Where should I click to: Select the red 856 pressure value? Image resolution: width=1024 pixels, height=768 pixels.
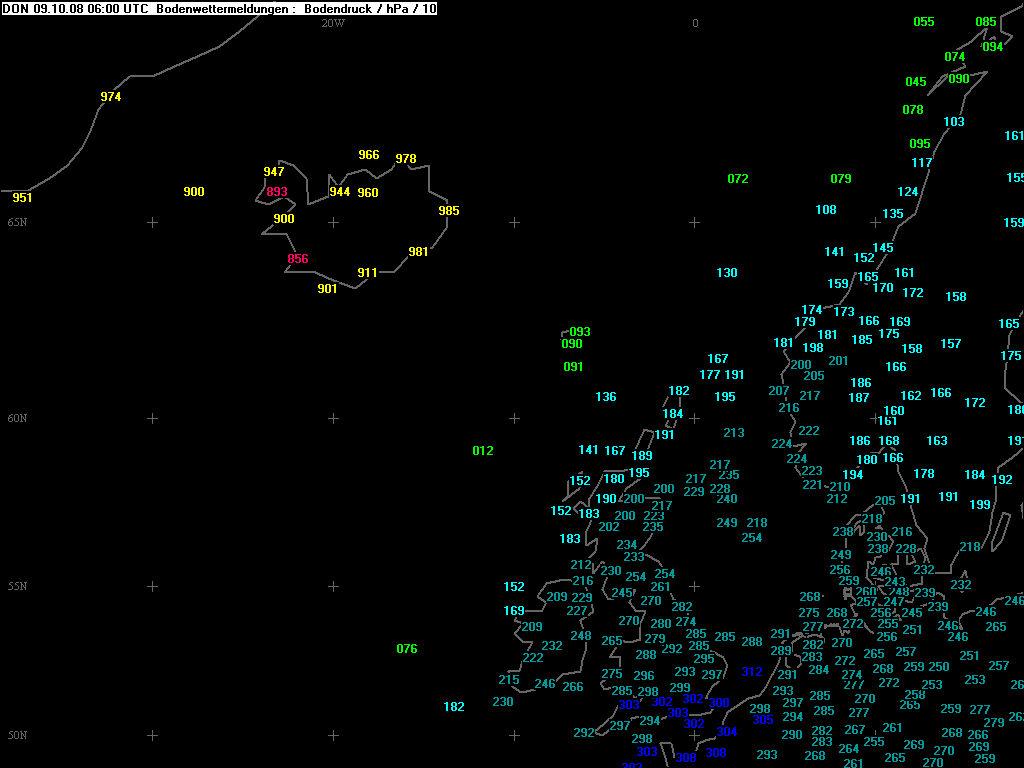pyautogui.click(x=298, y=259)
